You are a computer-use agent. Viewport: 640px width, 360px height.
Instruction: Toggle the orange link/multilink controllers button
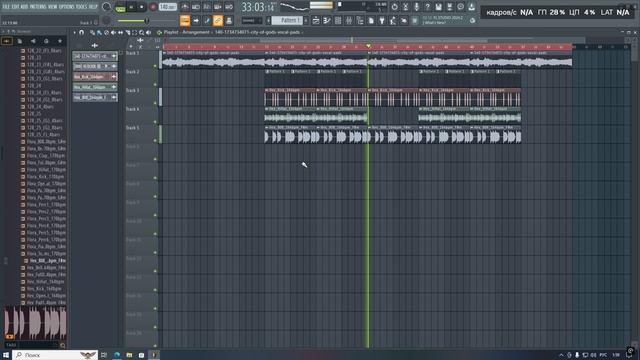click(218, 20)
